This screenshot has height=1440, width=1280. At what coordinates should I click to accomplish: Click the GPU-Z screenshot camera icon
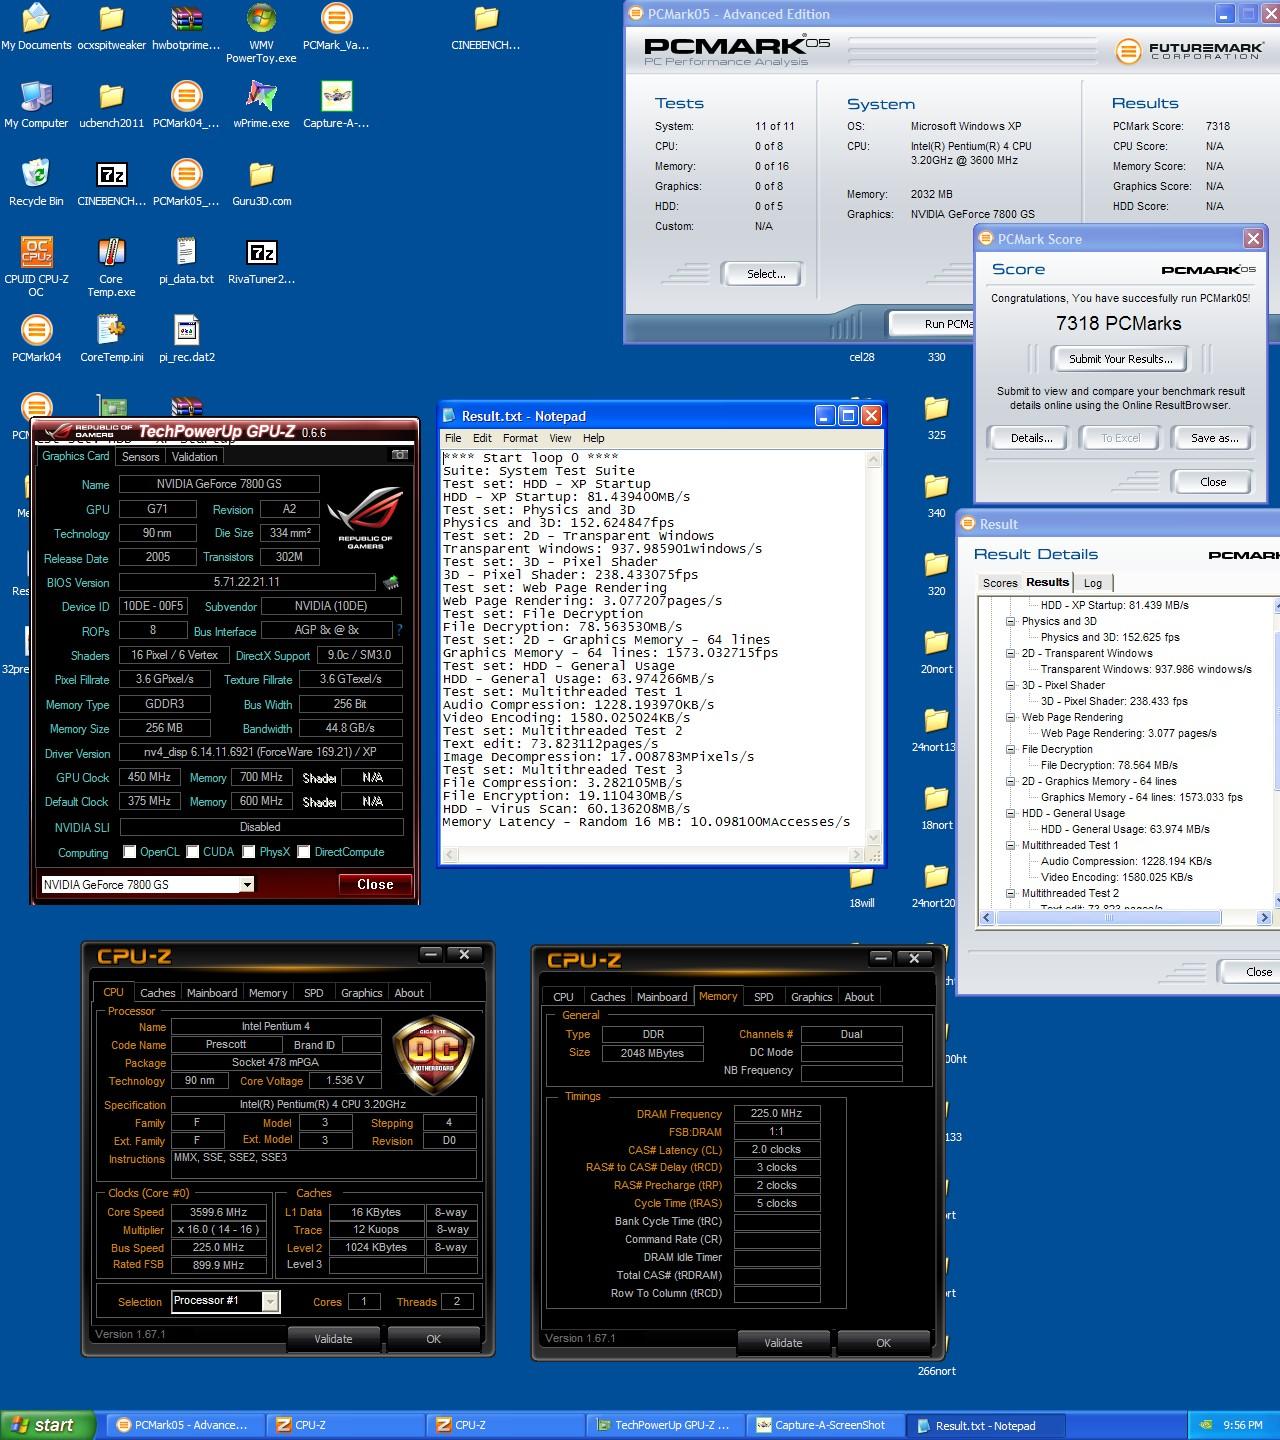[x=400, y=455]
